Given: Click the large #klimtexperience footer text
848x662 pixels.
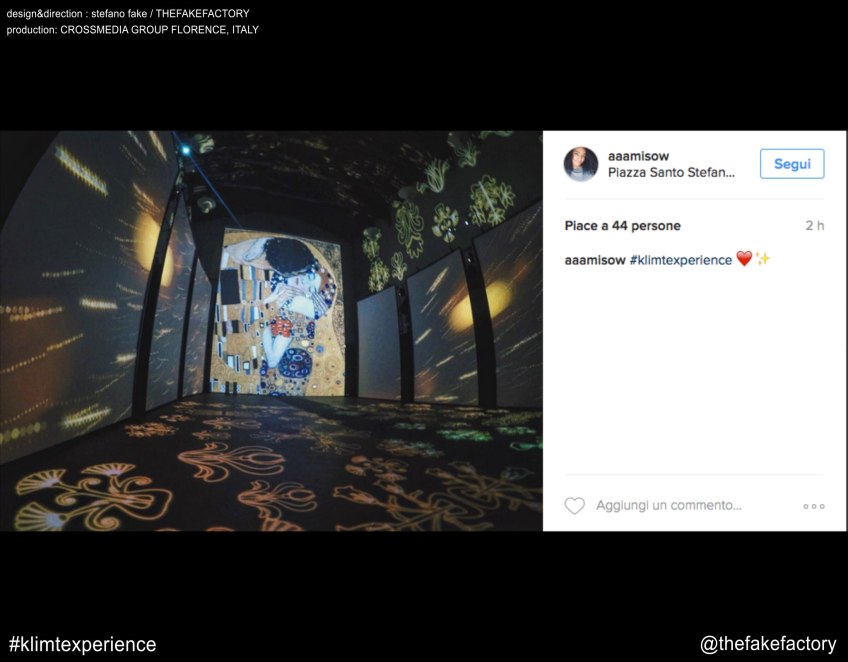Looking at the screenshot, I should [x=82, y=644].
